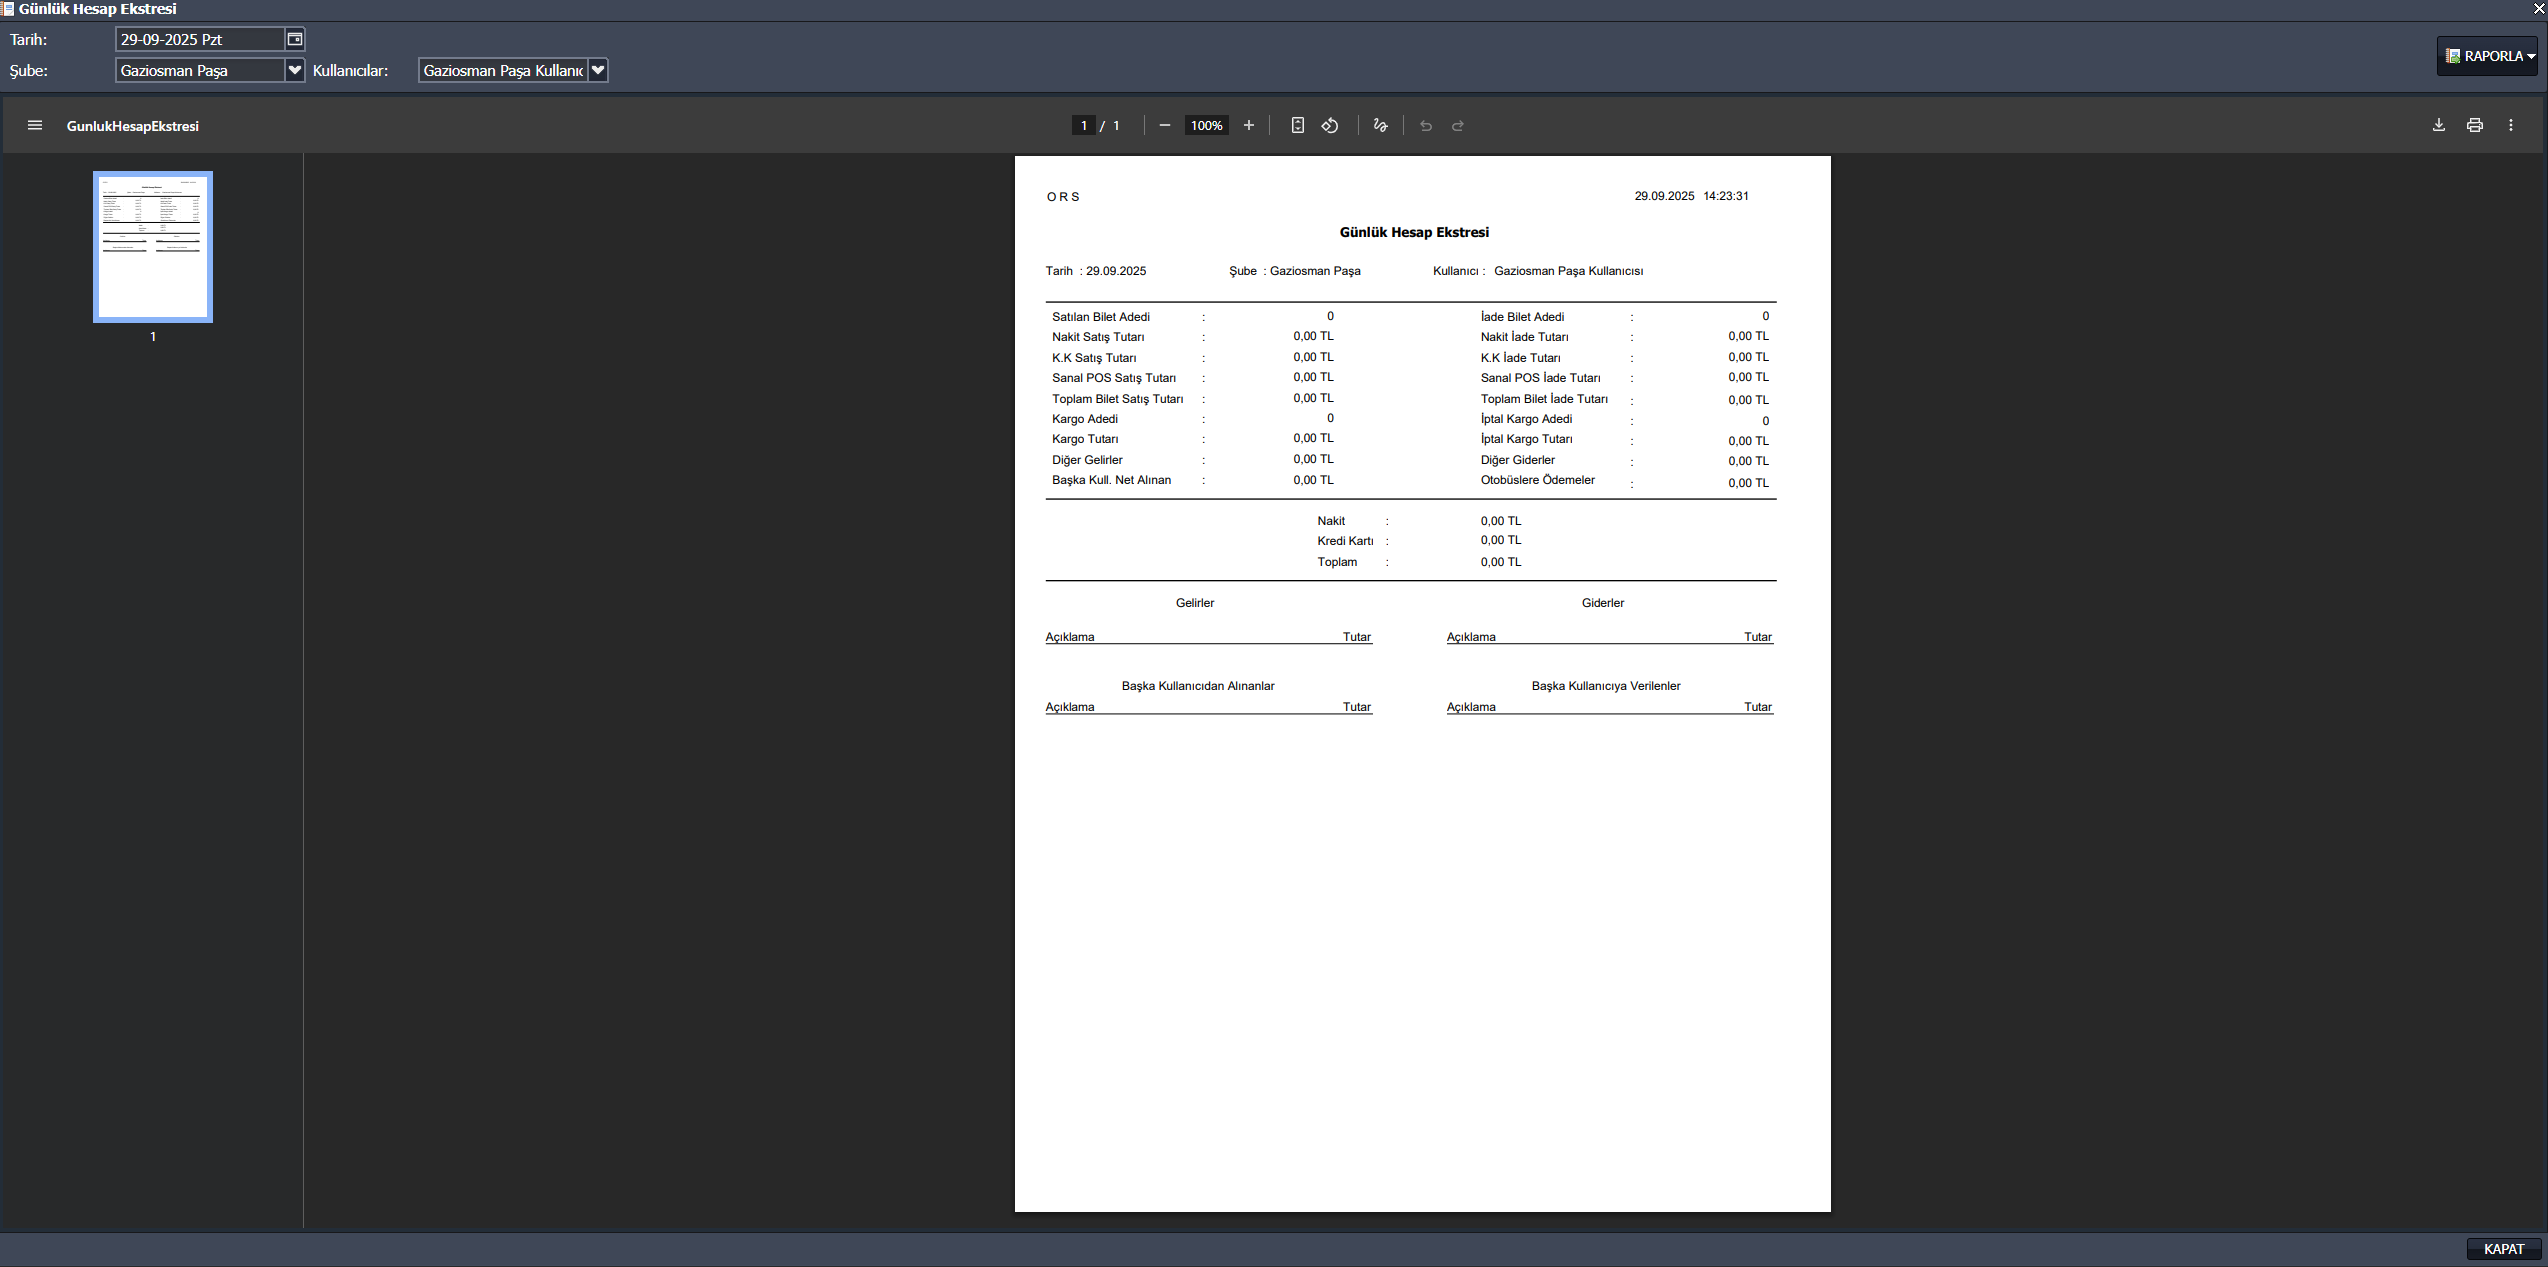Click the undo arrow in PDF toolbar
This screenshot has height=1267, width=2548.
coord(1426,125)
